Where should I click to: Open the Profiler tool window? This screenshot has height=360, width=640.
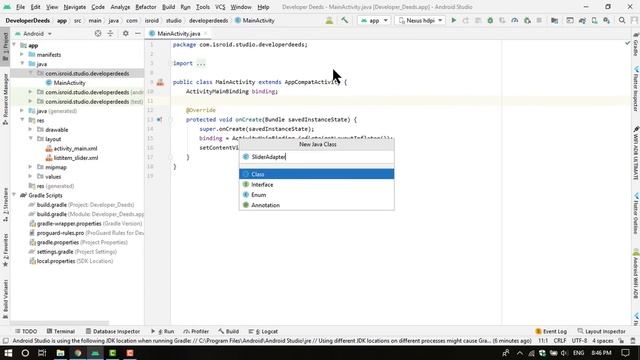(196, 331)
